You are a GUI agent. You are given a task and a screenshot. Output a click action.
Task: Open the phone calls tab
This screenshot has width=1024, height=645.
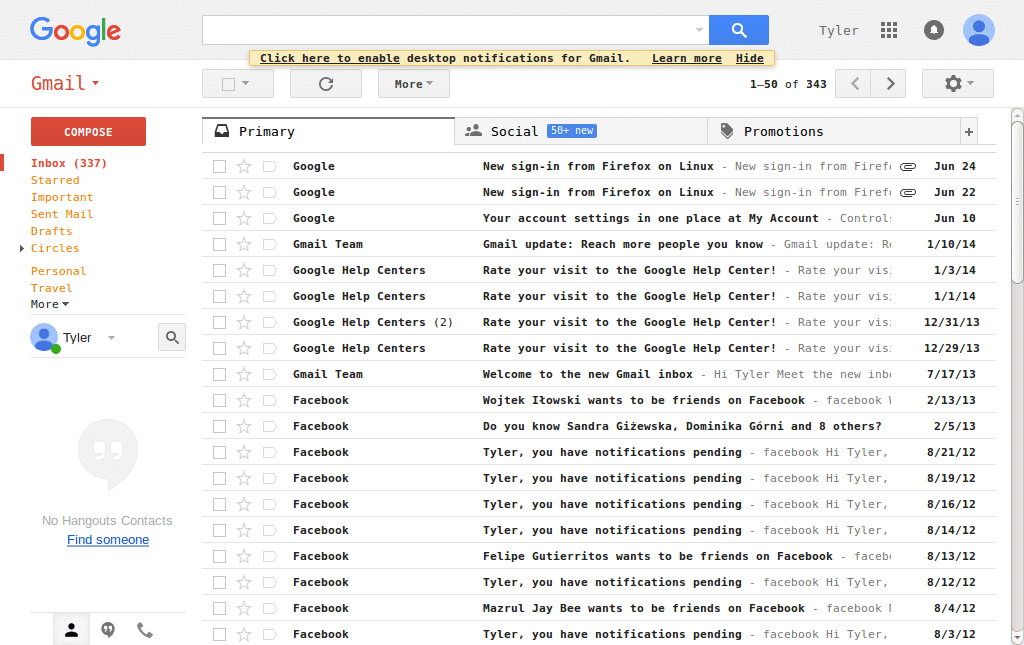click(x=144, y=630)
